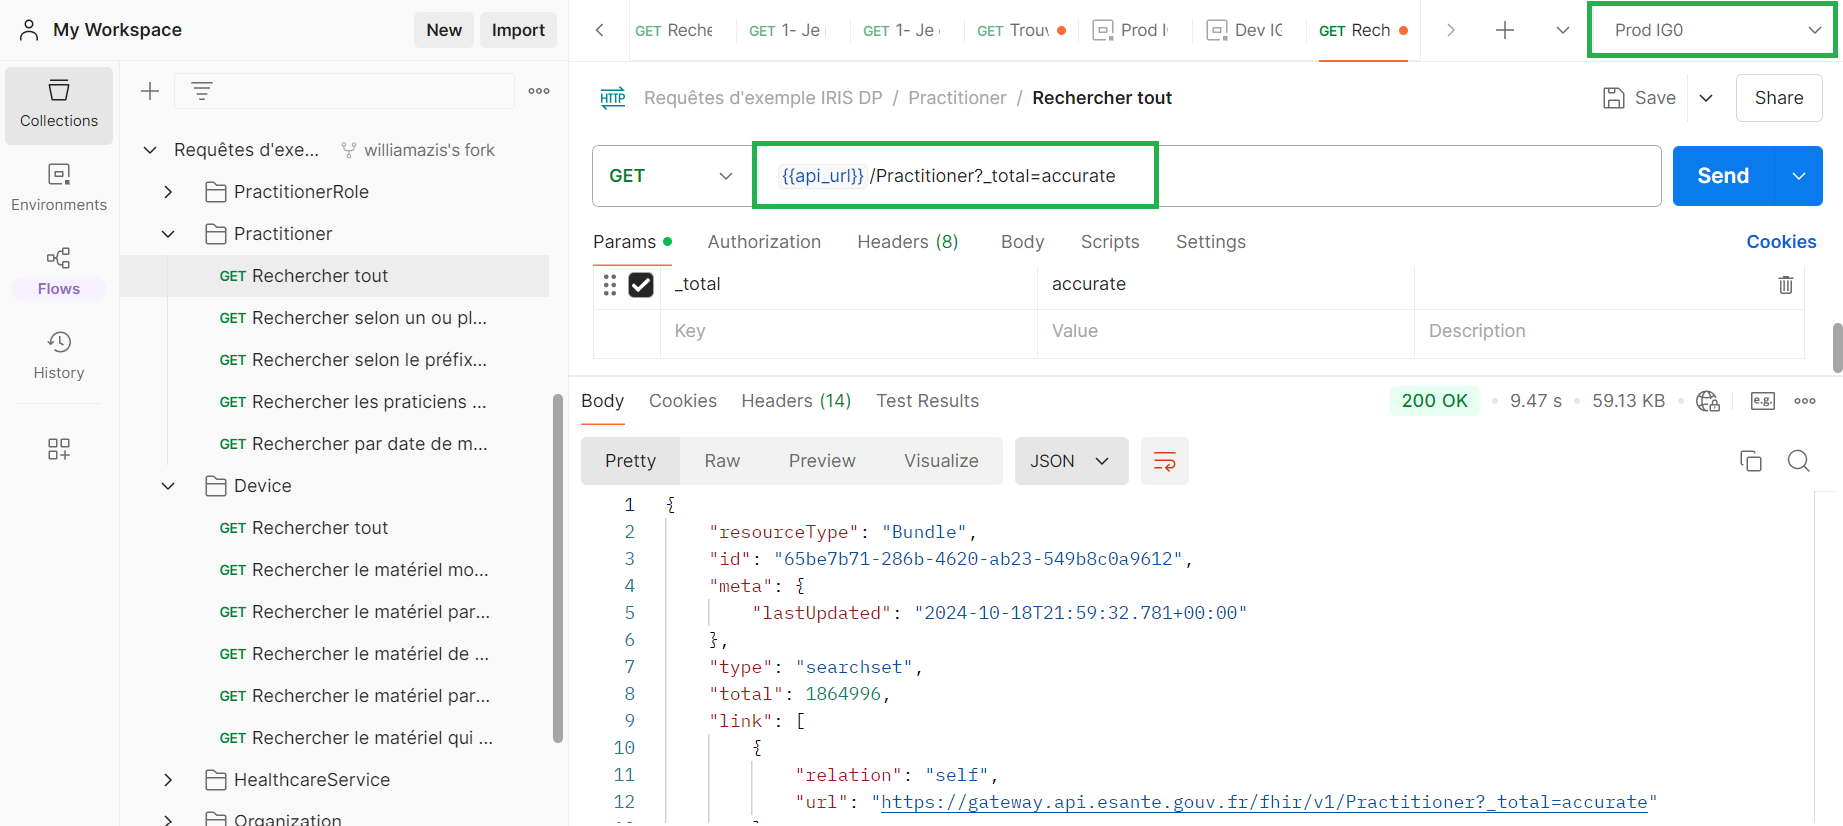The height and width of the screenshot is (826, 1843).
Task: Open a new request tab
Action: (1504, 30)
